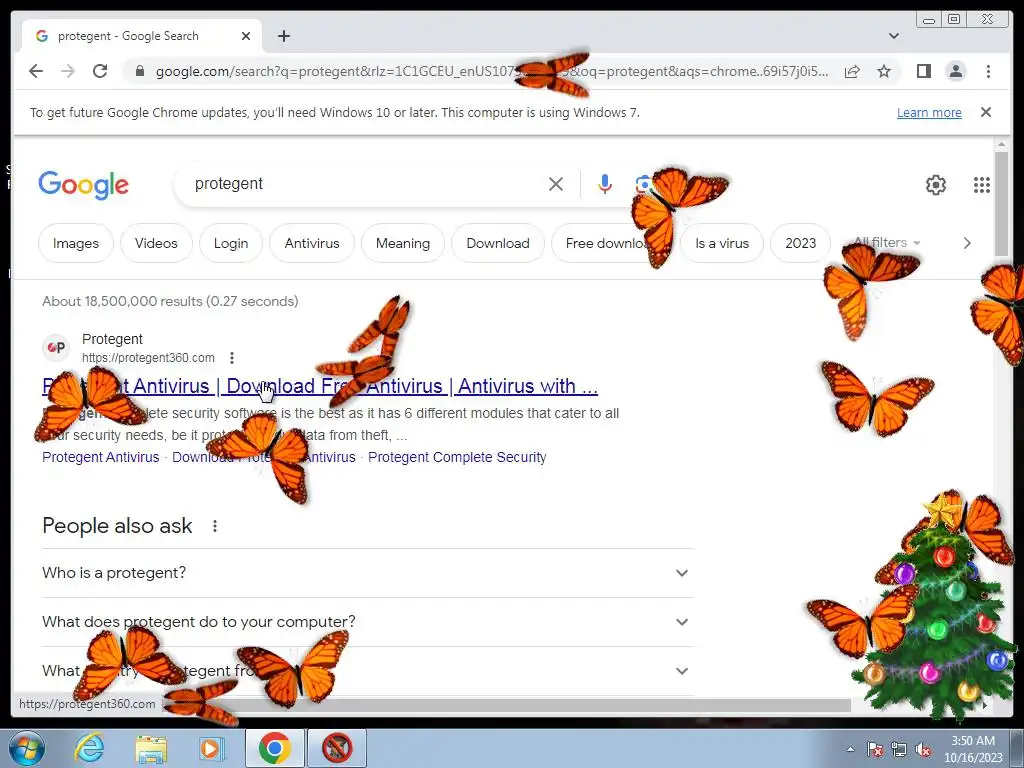This screenshot has width=1024, height=768.
Task: Reload the page with the refresh icon
Action: pos(100,71)
